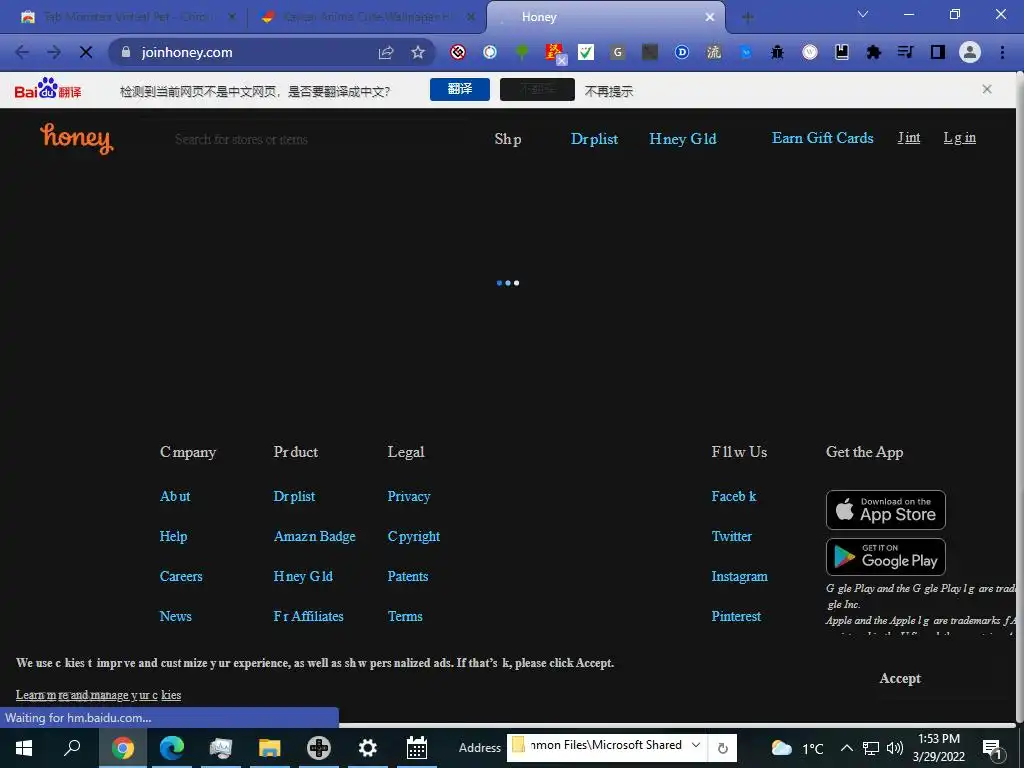
Task: Open the Patents footer link
Action: 408,576
